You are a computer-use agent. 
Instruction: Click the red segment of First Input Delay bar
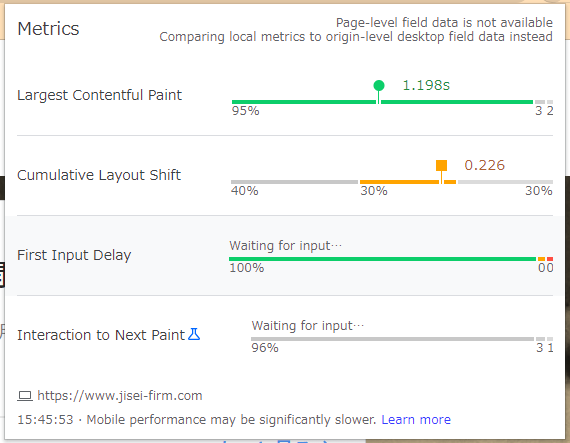(x=550, y=259)
